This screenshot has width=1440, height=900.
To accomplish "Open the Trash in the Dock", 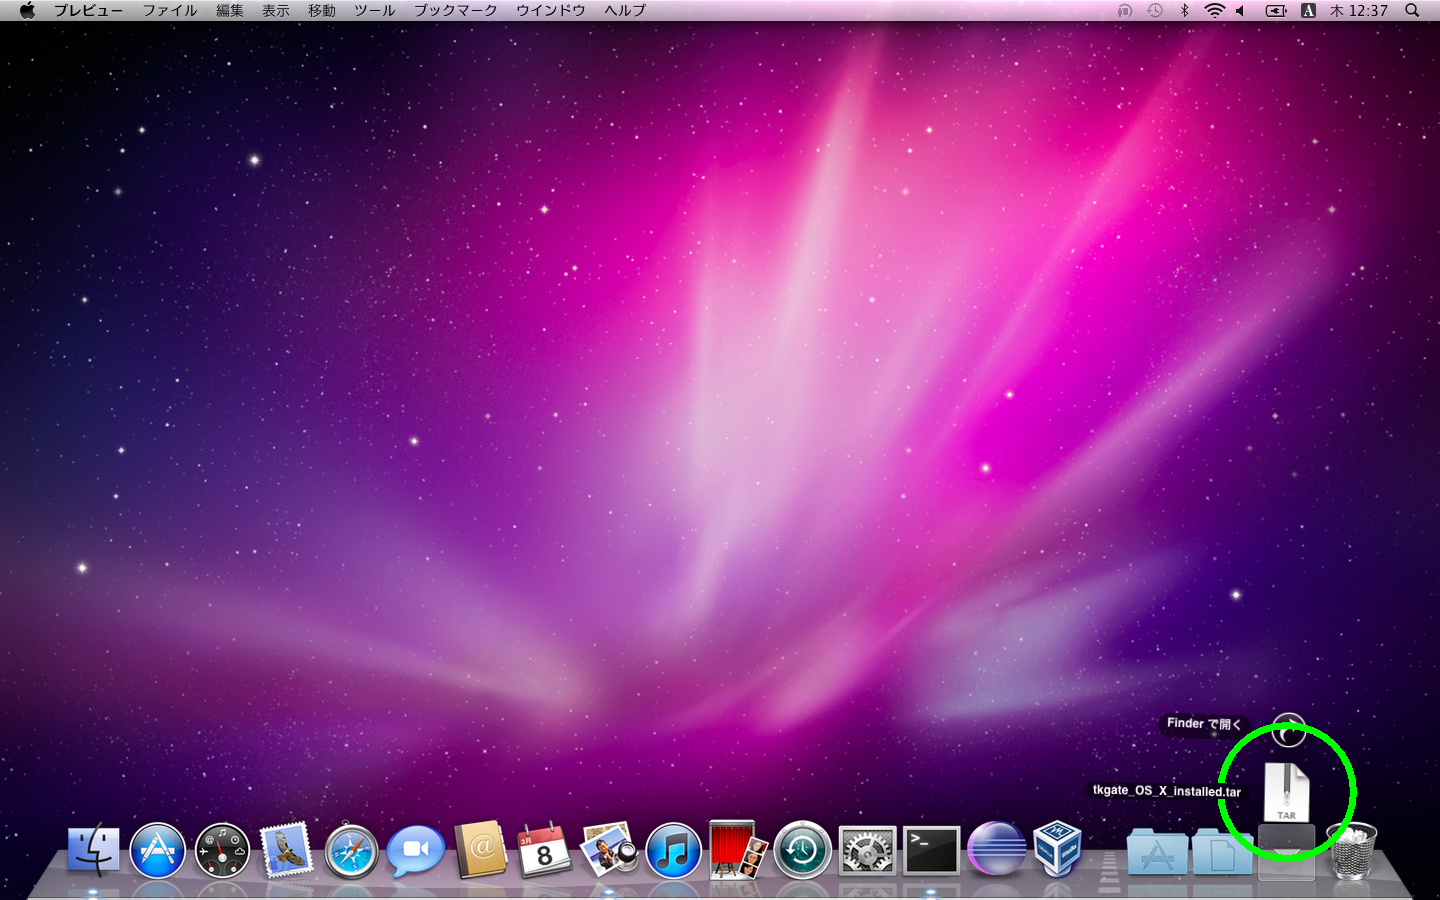I will coord(1351,851).
